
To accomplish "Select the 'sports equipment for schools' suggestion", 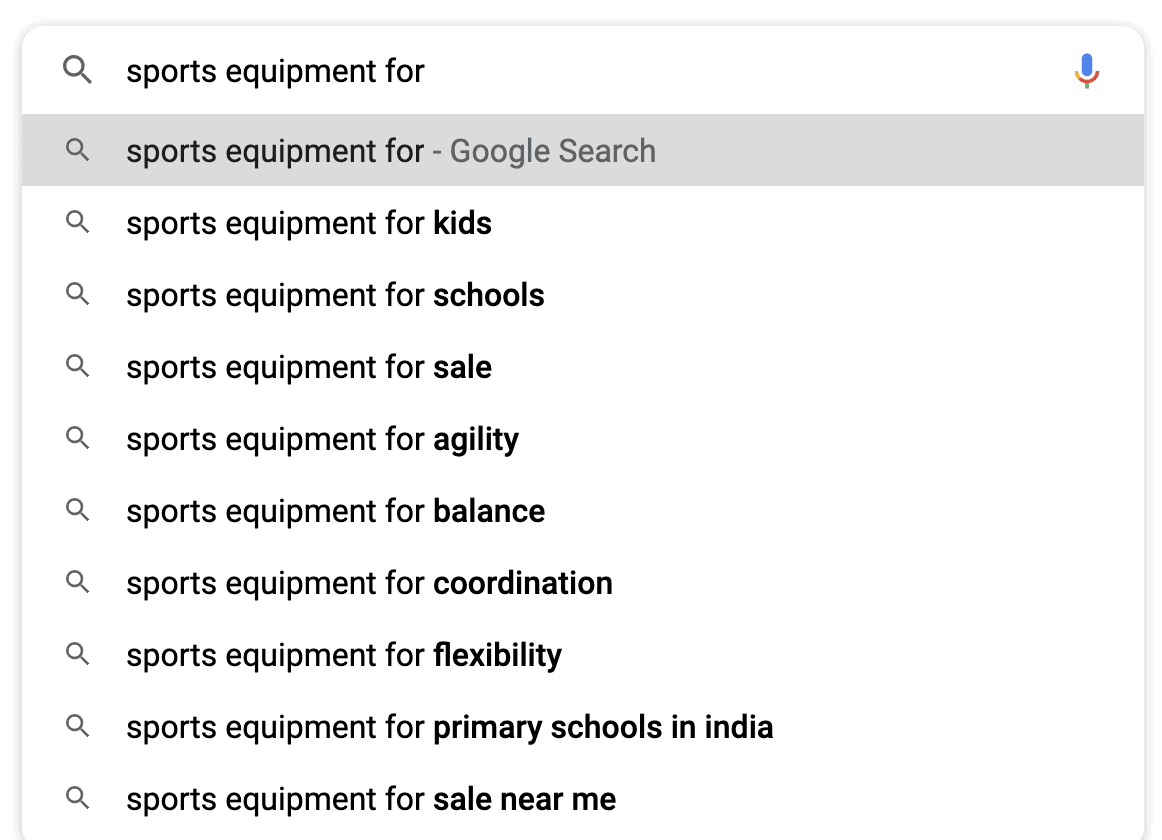I will tap(334, 295).
